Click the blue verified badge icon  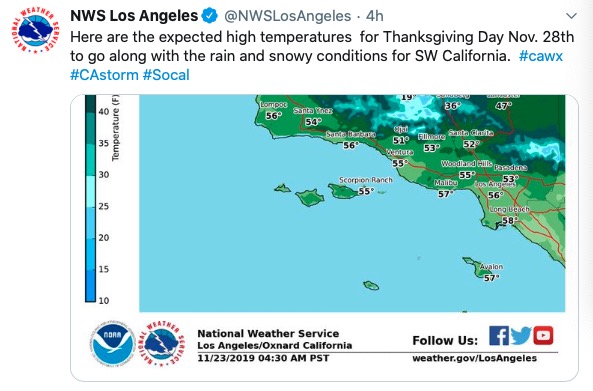pos(210,16)
